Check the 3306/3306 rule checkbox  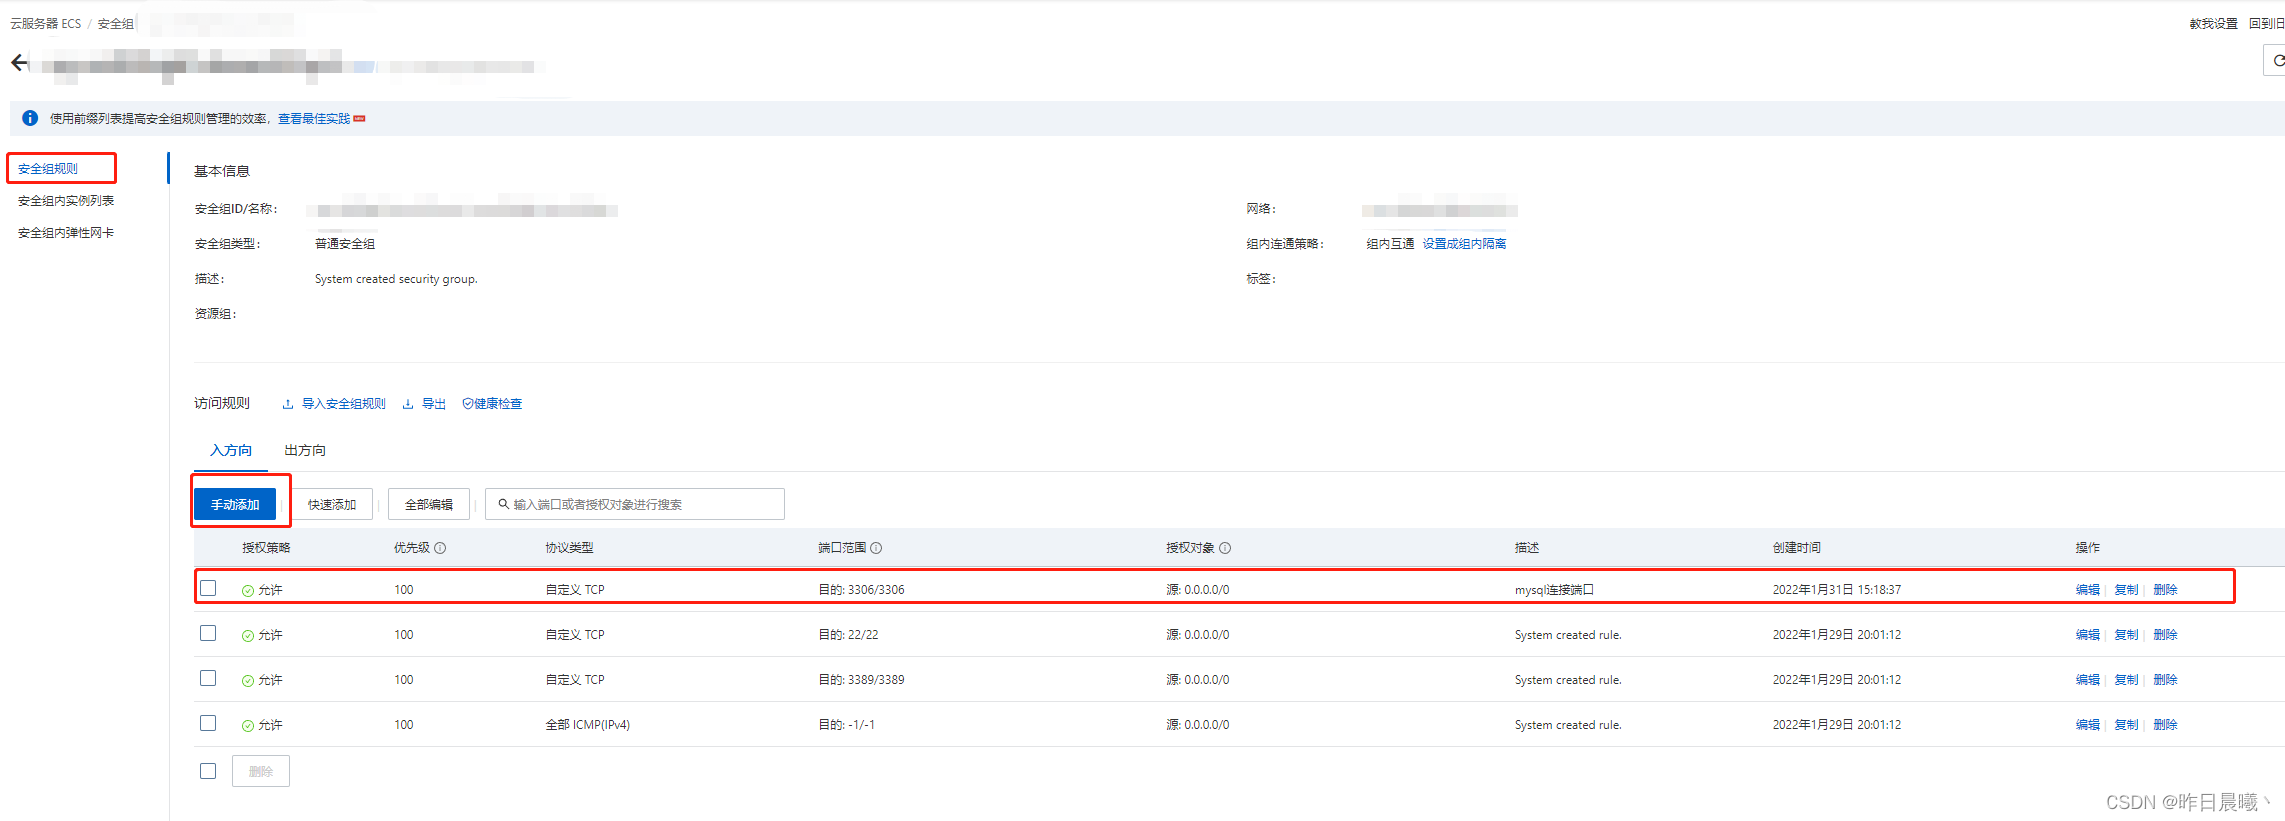(x=208, y=588)
